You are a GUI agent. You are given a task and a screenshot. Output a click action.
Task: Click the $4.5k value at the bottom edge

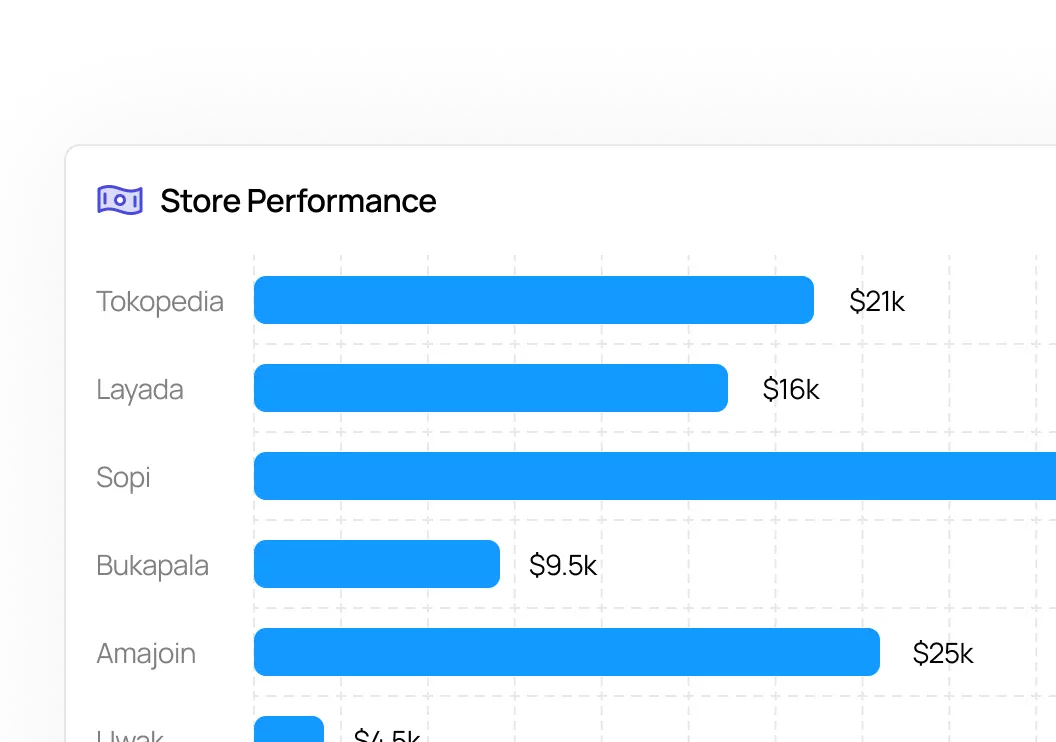387,736
